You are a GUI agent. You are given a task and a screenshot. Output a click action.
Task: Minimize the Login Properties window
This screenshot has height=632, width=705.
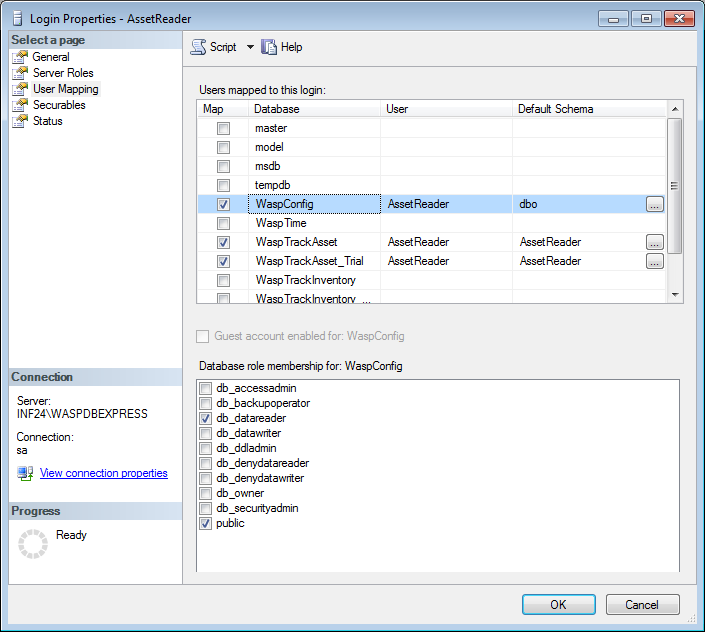[x=613, y=19]
